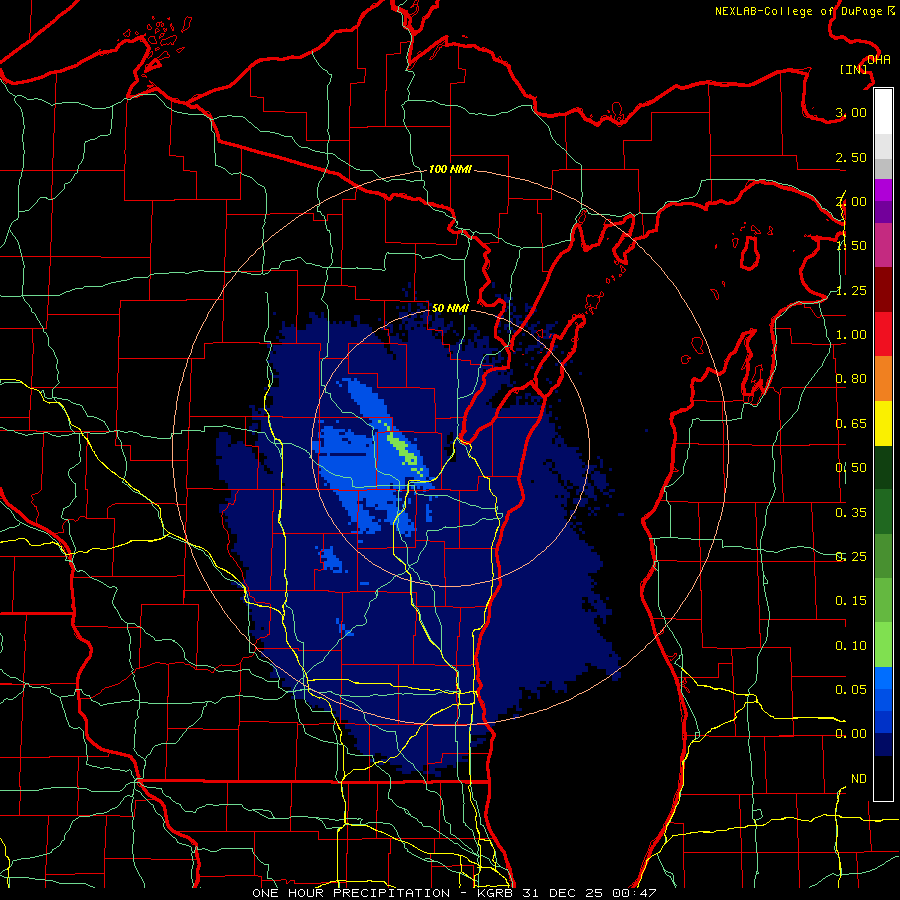Click the 0.10 legend value
900x900 pixels.
click(x=851, y=646)
